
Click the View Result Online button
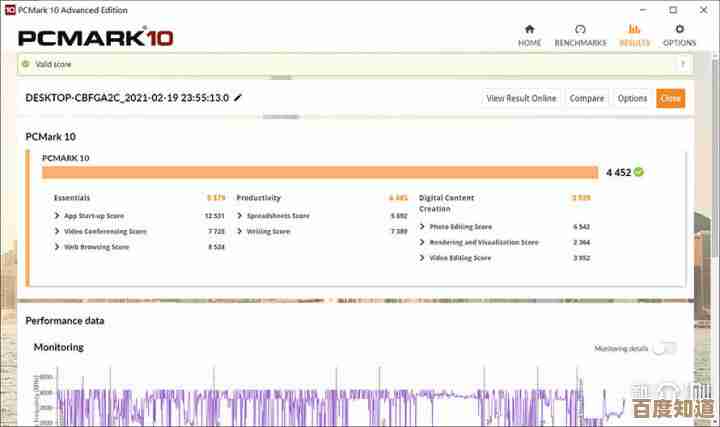point(521,98)
